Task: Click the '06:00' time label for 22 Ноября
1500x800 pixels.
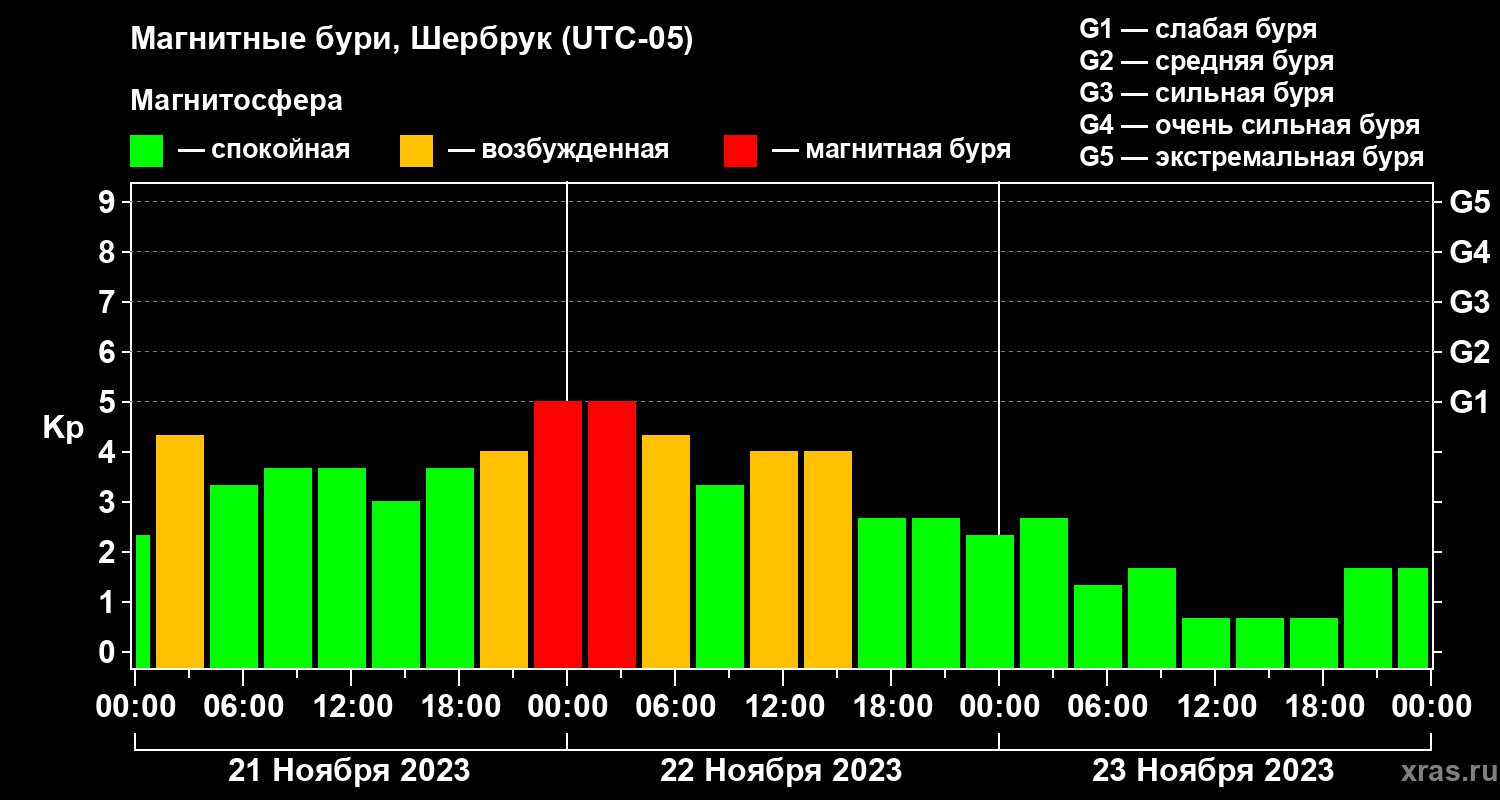Action: pyautogui.click(x=675, y=706)
